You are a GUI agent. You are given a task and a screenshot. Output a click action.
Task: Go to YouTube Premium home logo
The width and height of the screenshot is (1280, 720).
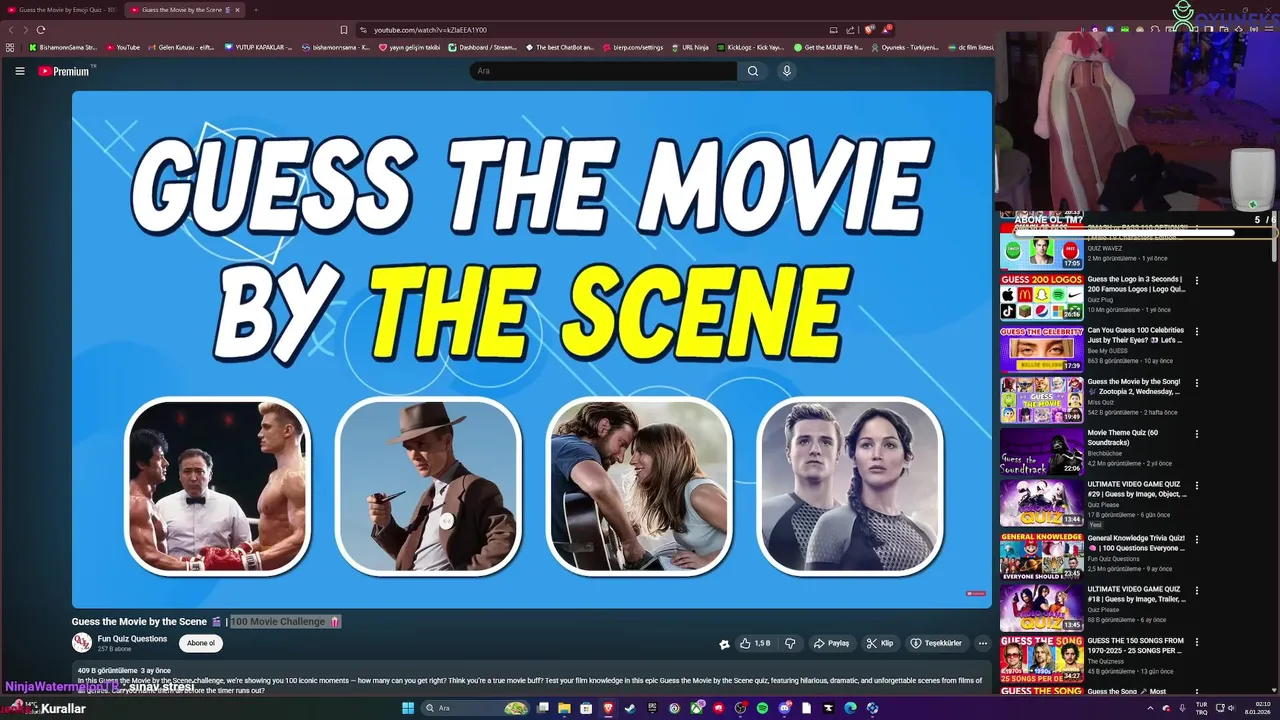66,71
